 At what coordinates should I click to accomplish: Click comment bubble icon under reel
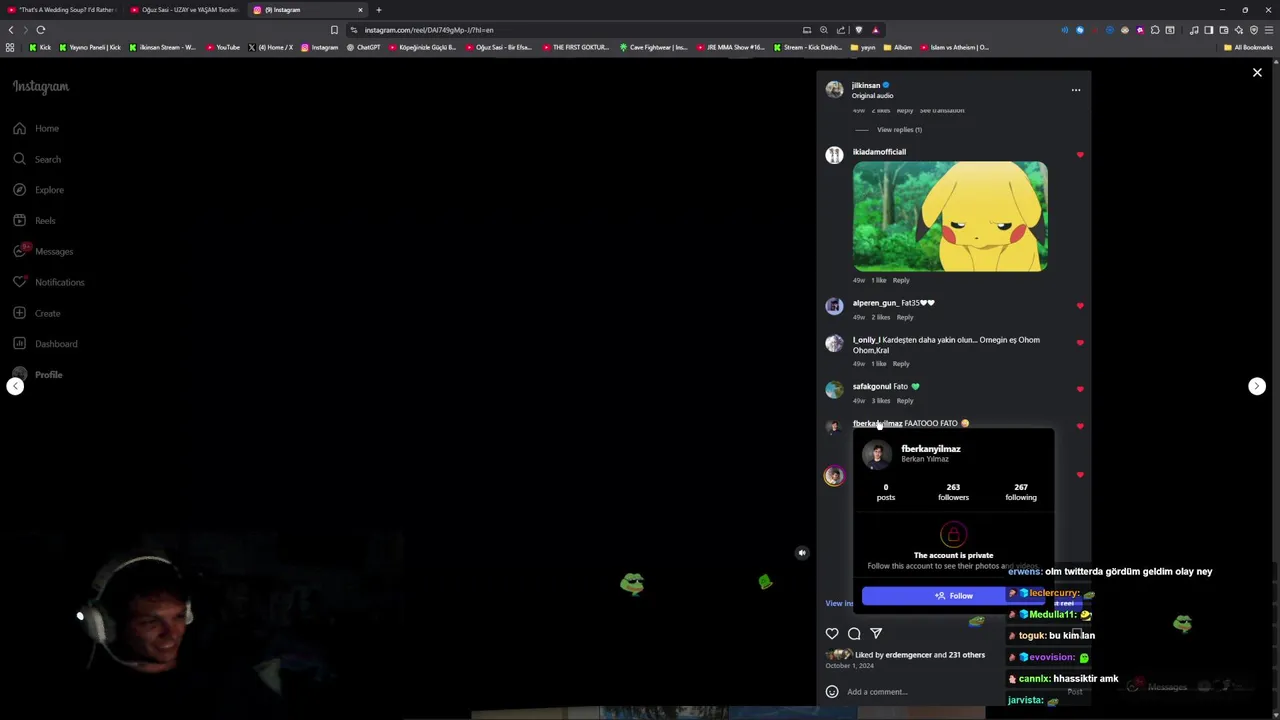pos(854,633)
